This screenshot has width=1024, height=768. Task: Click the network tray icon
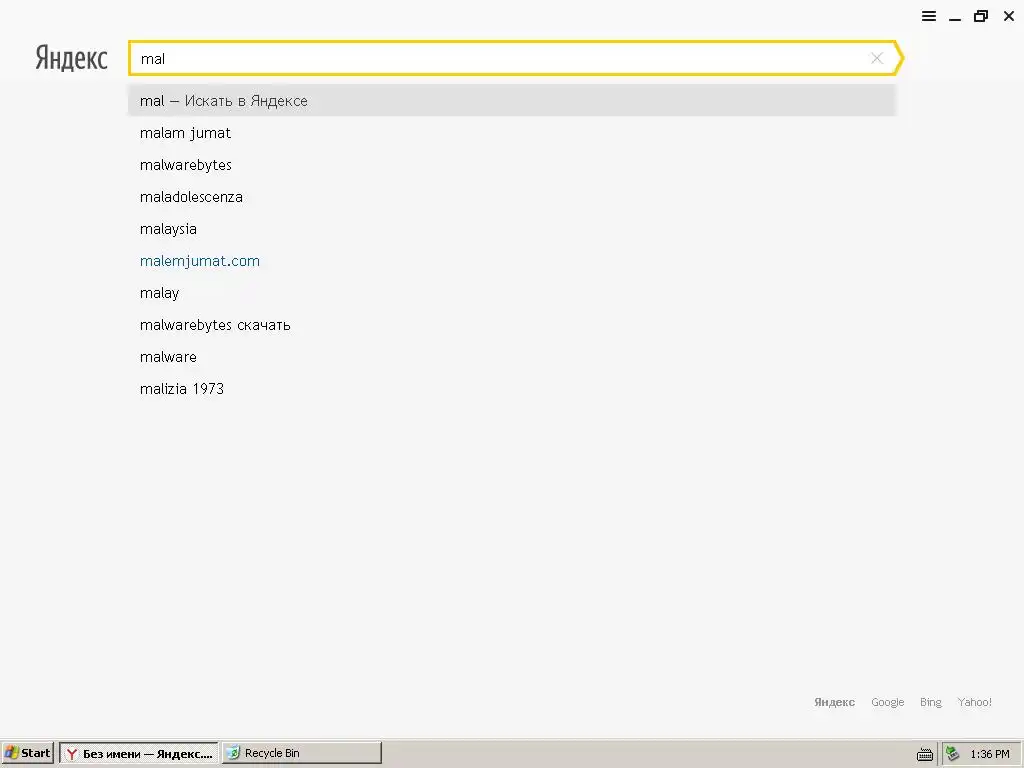pyautogui.click(x=953, y=754)
